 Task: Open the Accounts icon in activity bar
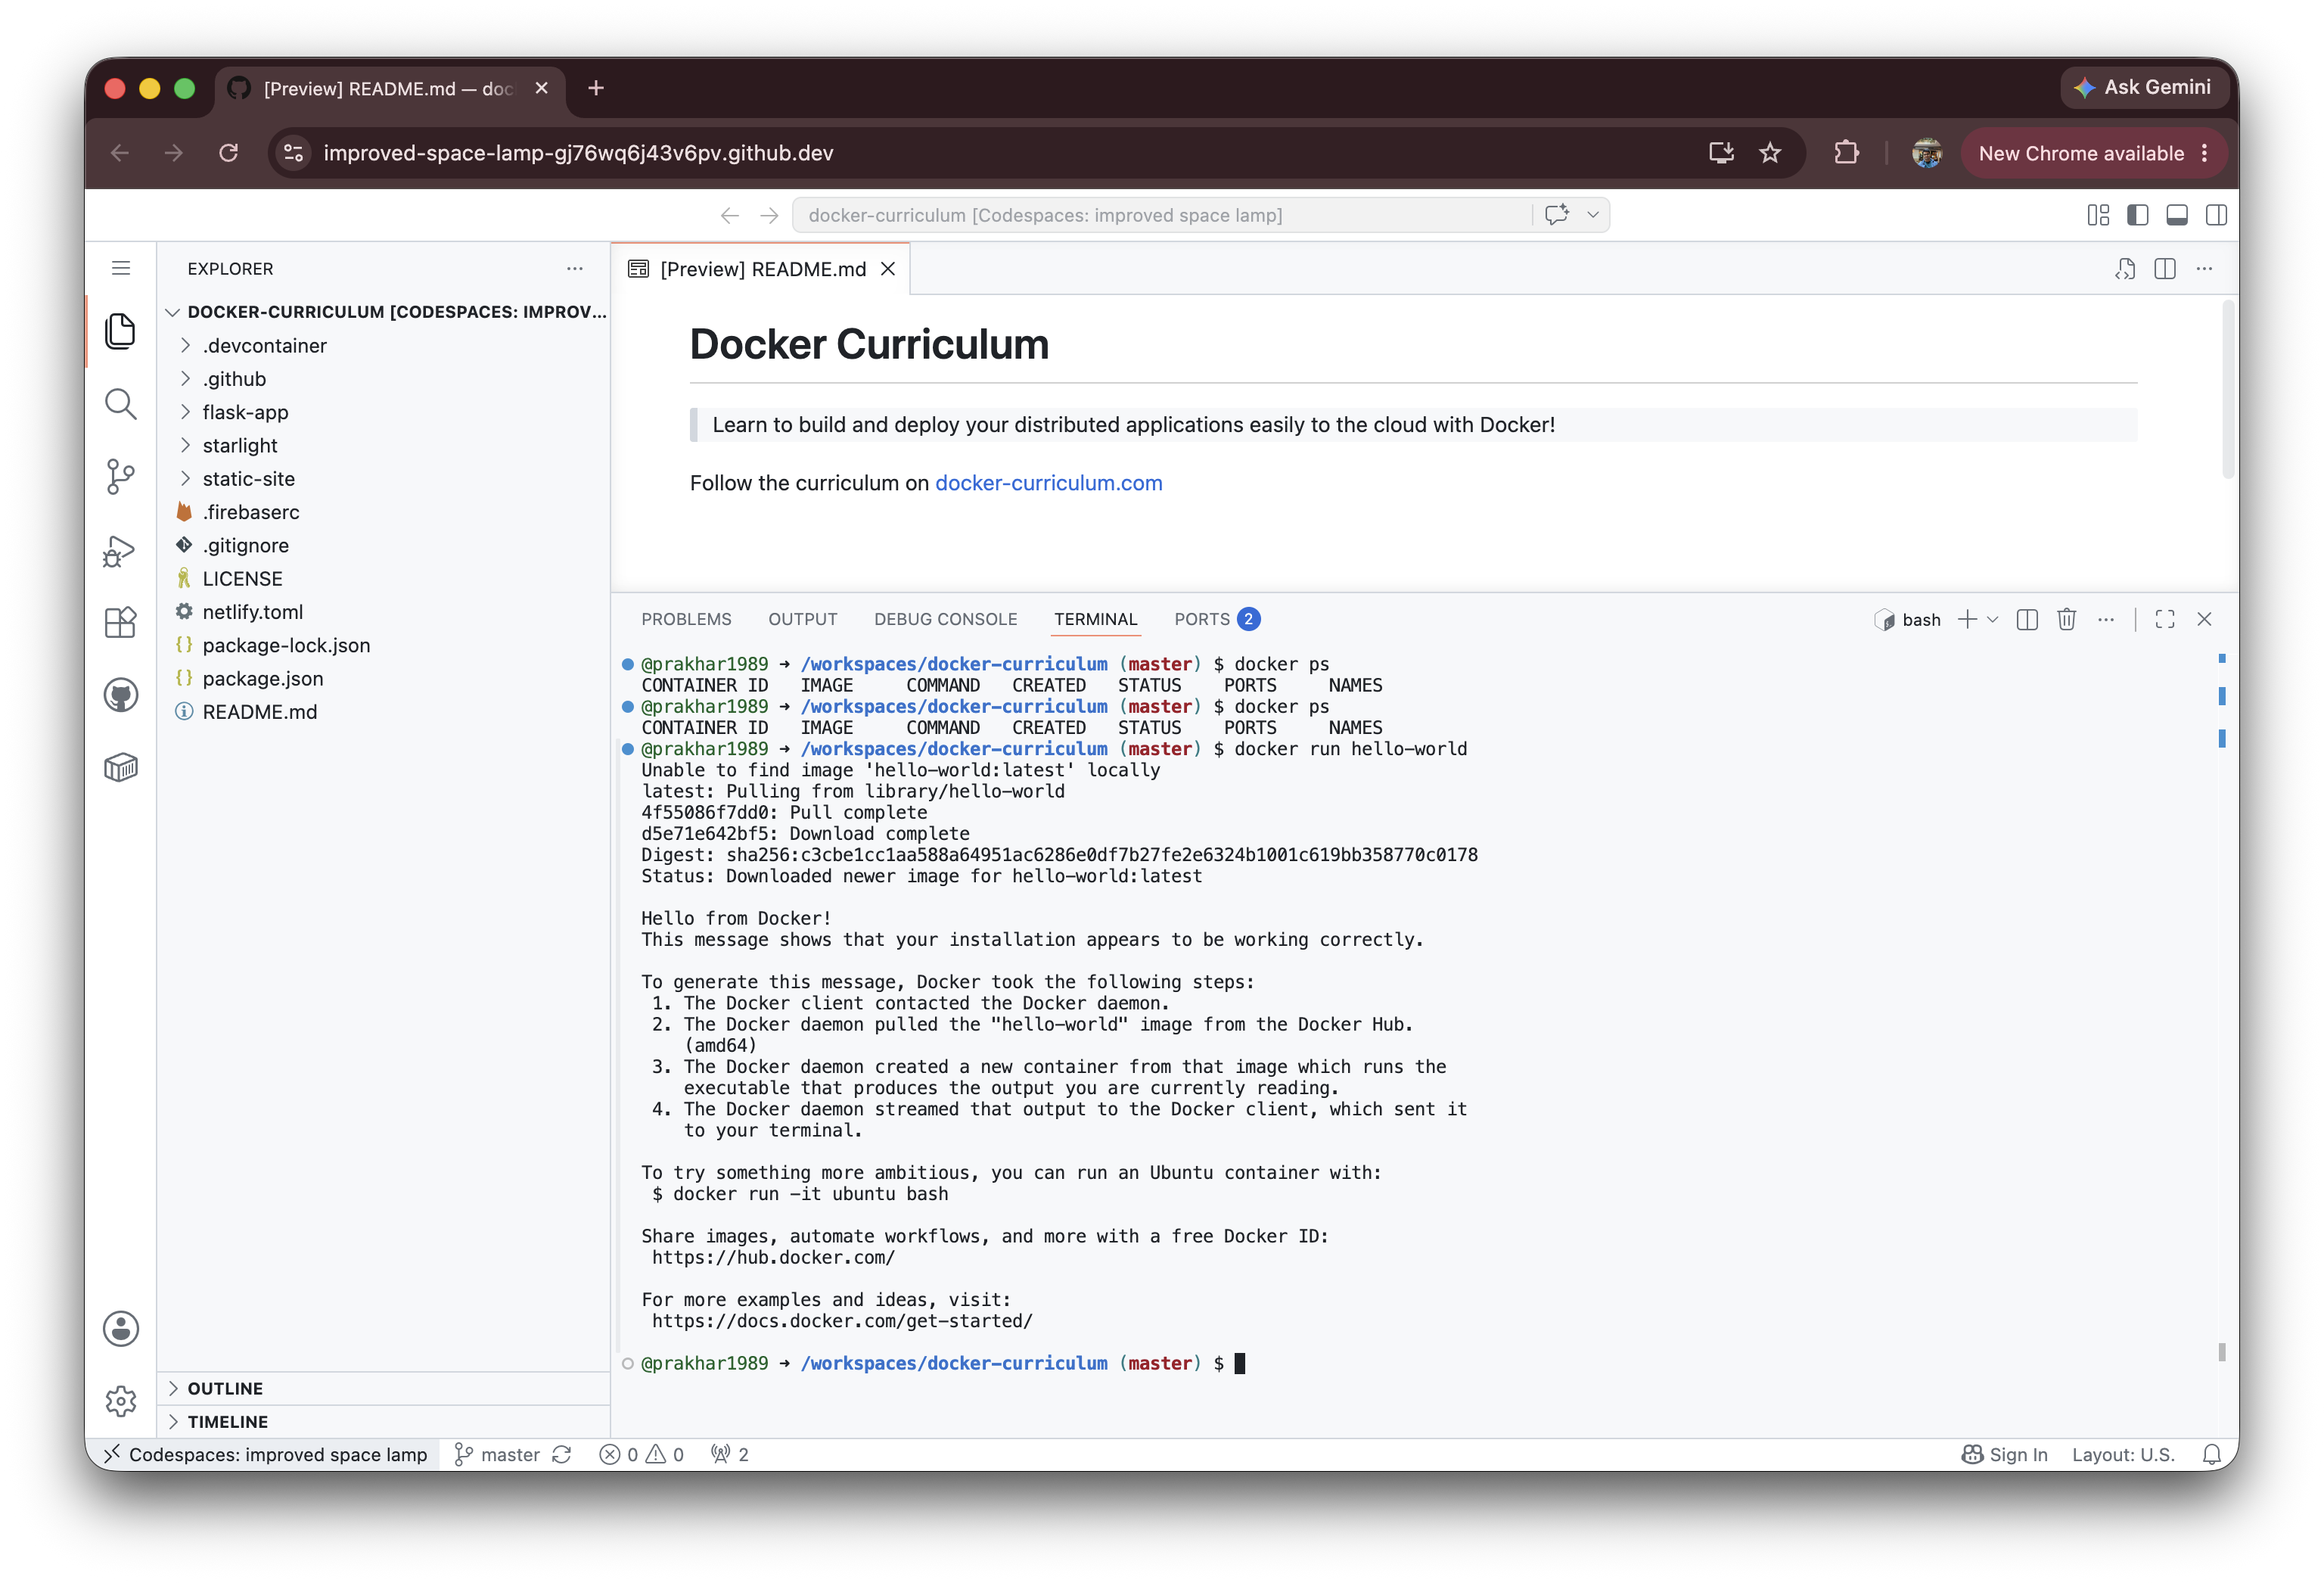point(120,1329)
